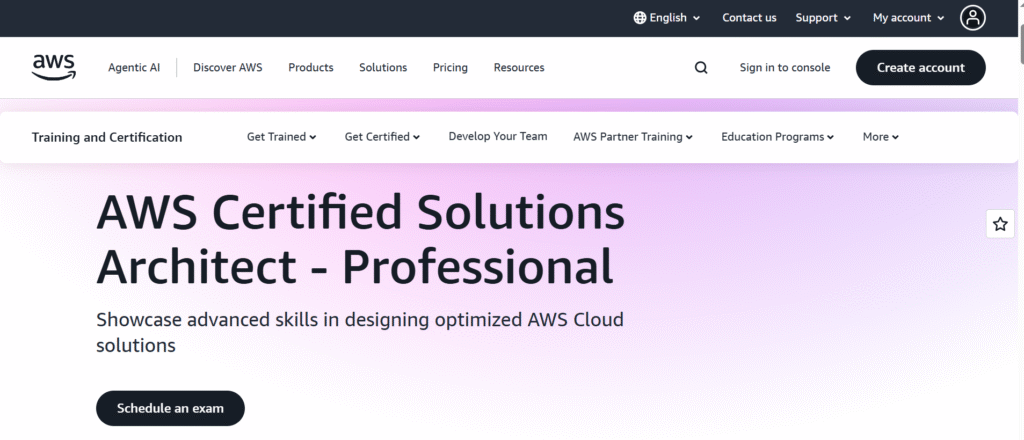Screen dimensions: 1024x440
Task: Expand the Get Certified menu
Action: (x=382, y=136)
